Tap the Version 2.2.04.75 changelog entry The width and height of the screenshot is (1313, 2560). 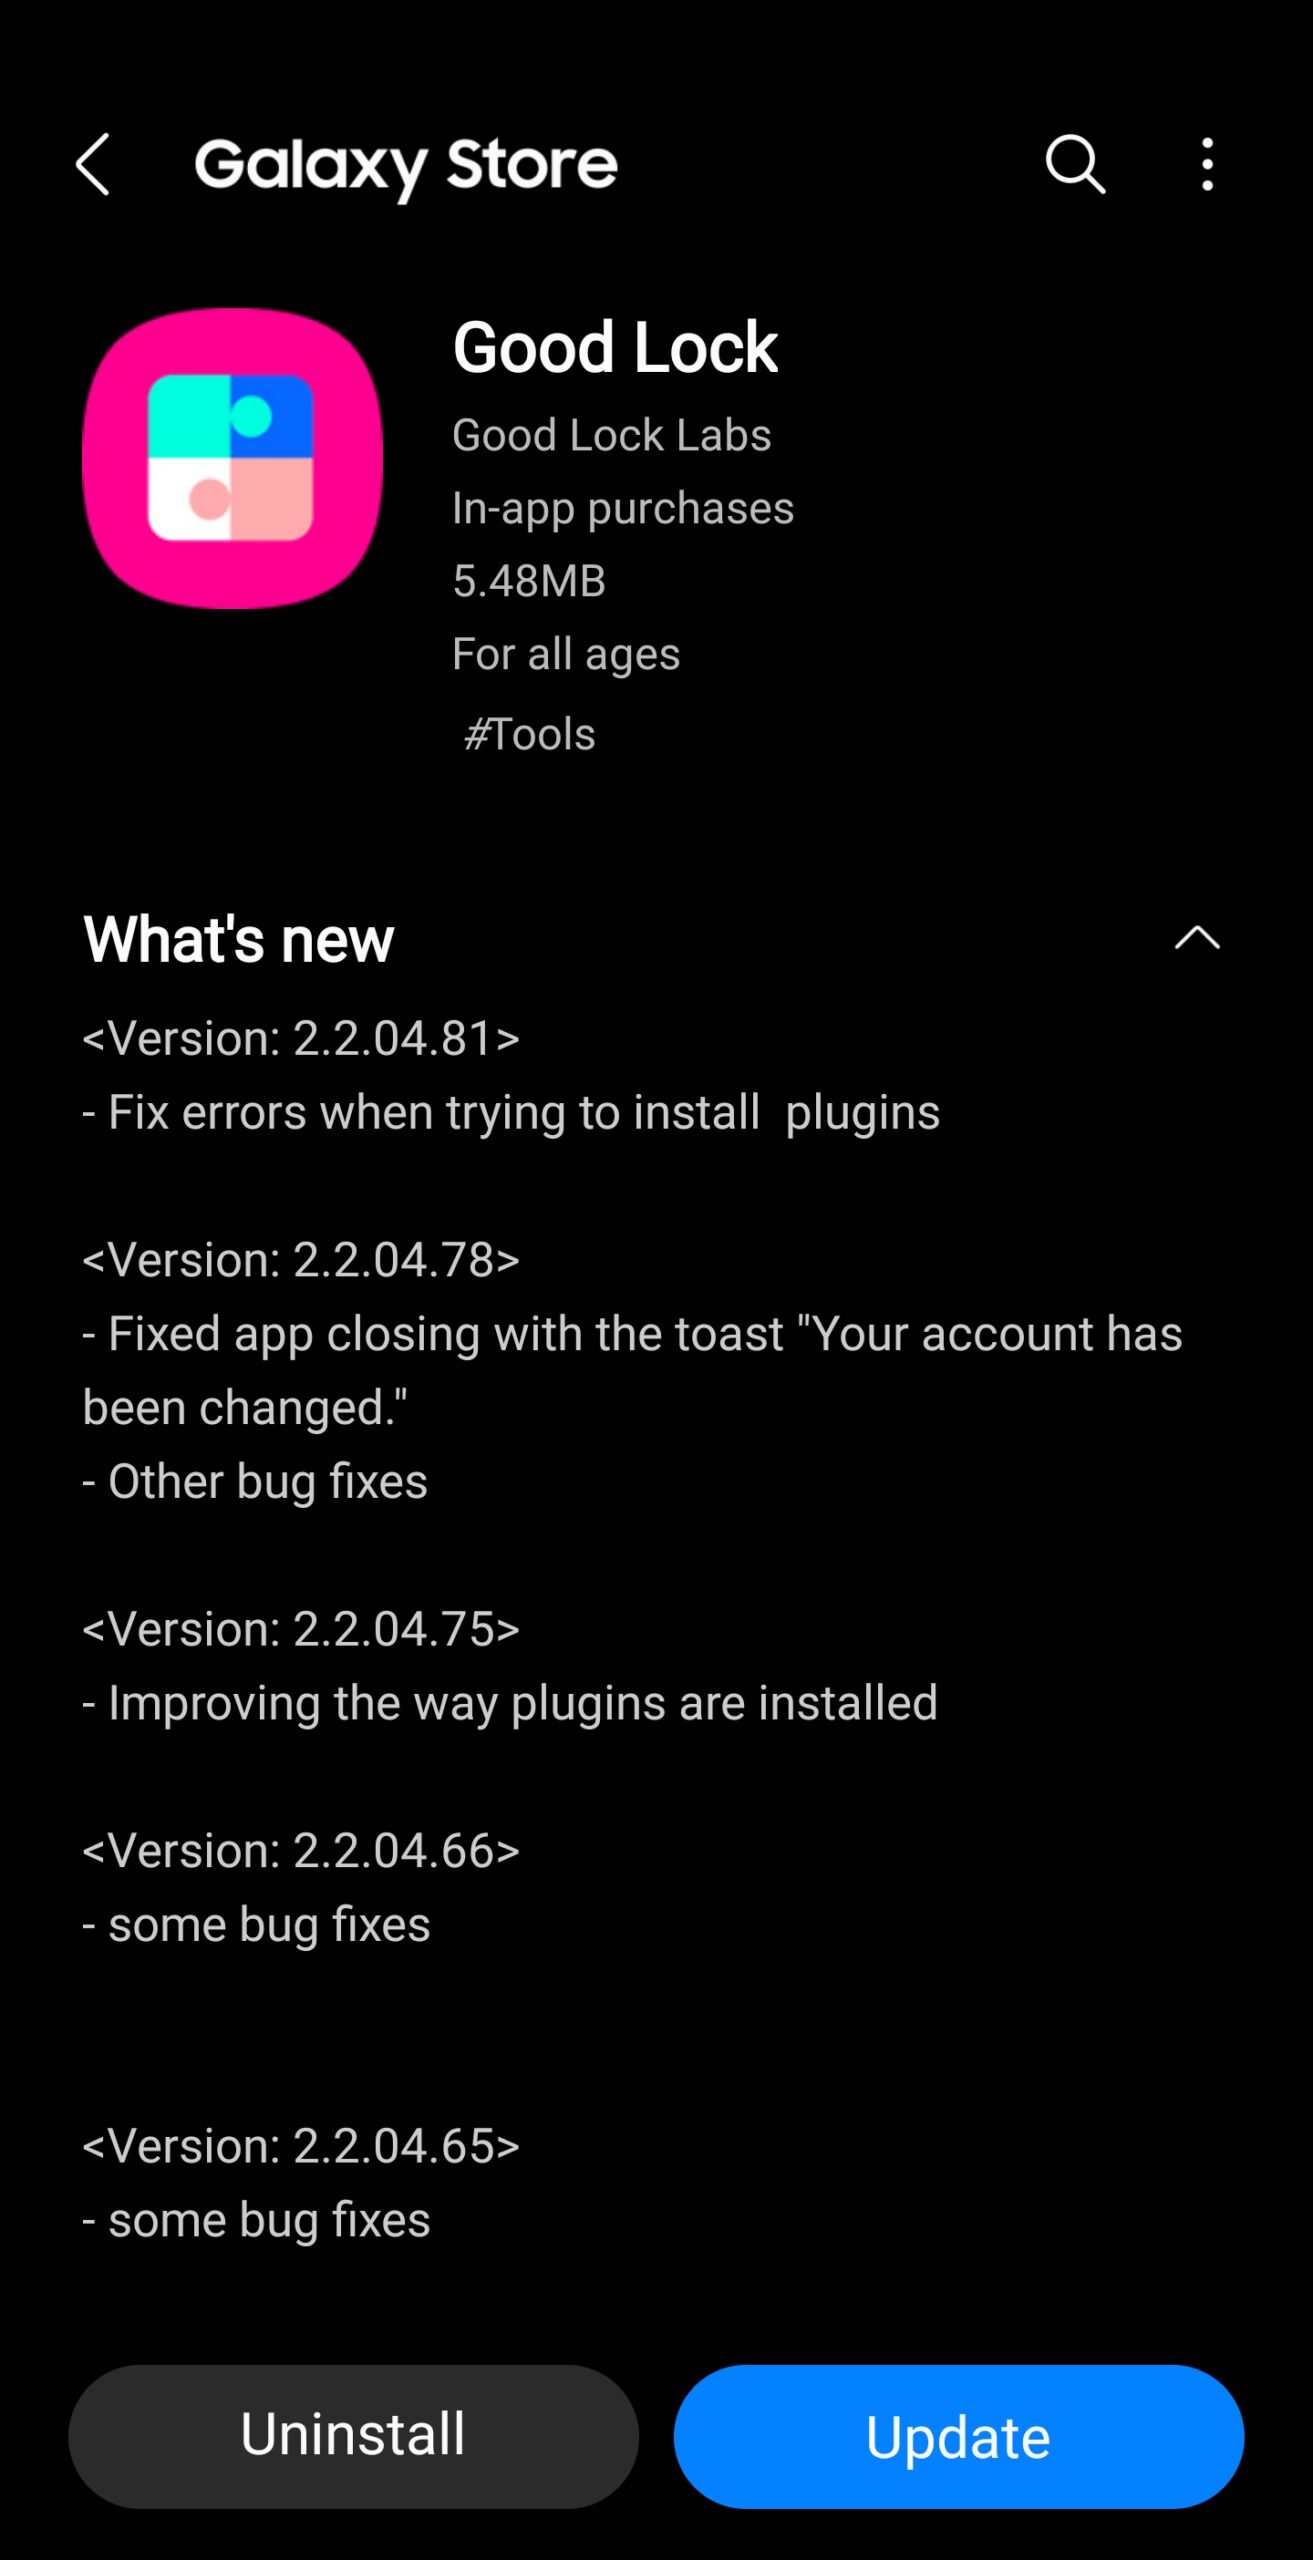301,1629
